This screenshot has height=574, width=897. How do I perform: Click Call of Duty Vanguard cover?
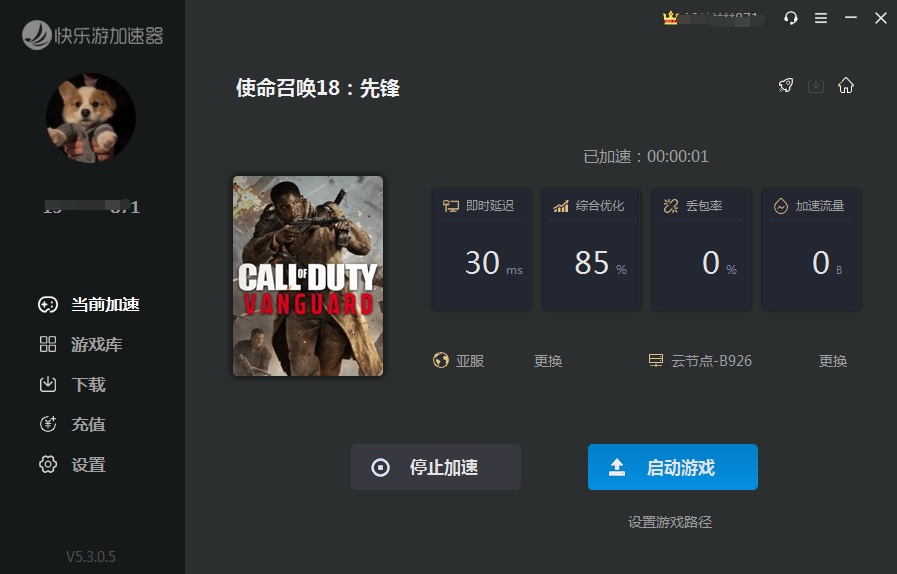coord(308,276)
